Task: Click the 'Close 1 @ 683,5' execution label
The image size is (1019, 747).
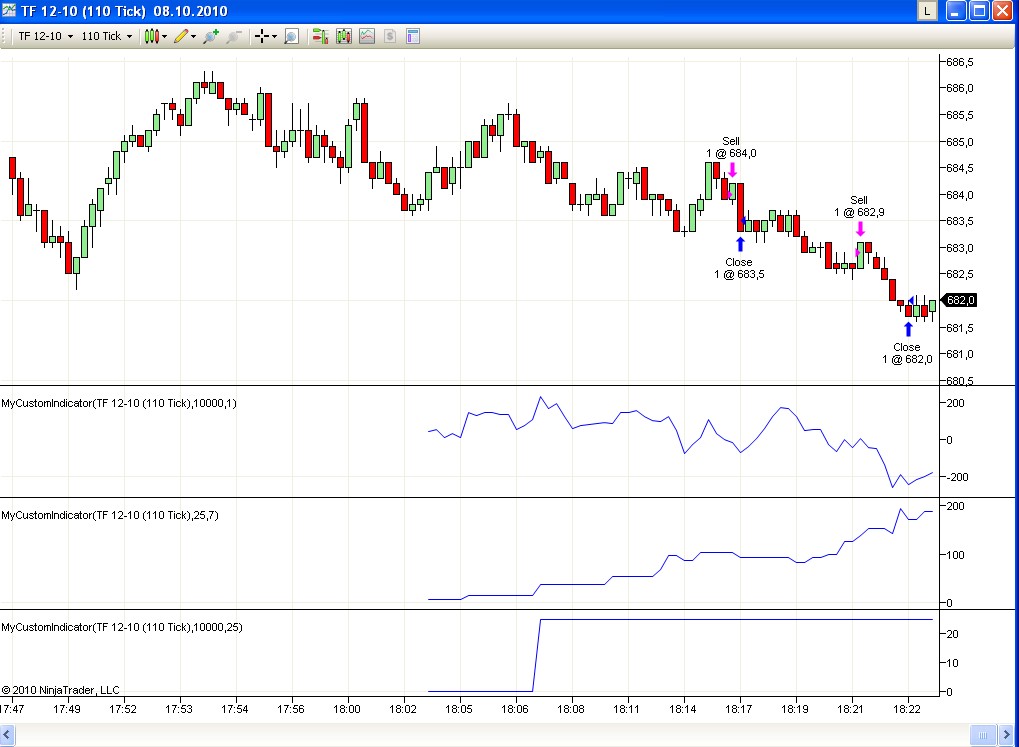Action: (739, 268)
